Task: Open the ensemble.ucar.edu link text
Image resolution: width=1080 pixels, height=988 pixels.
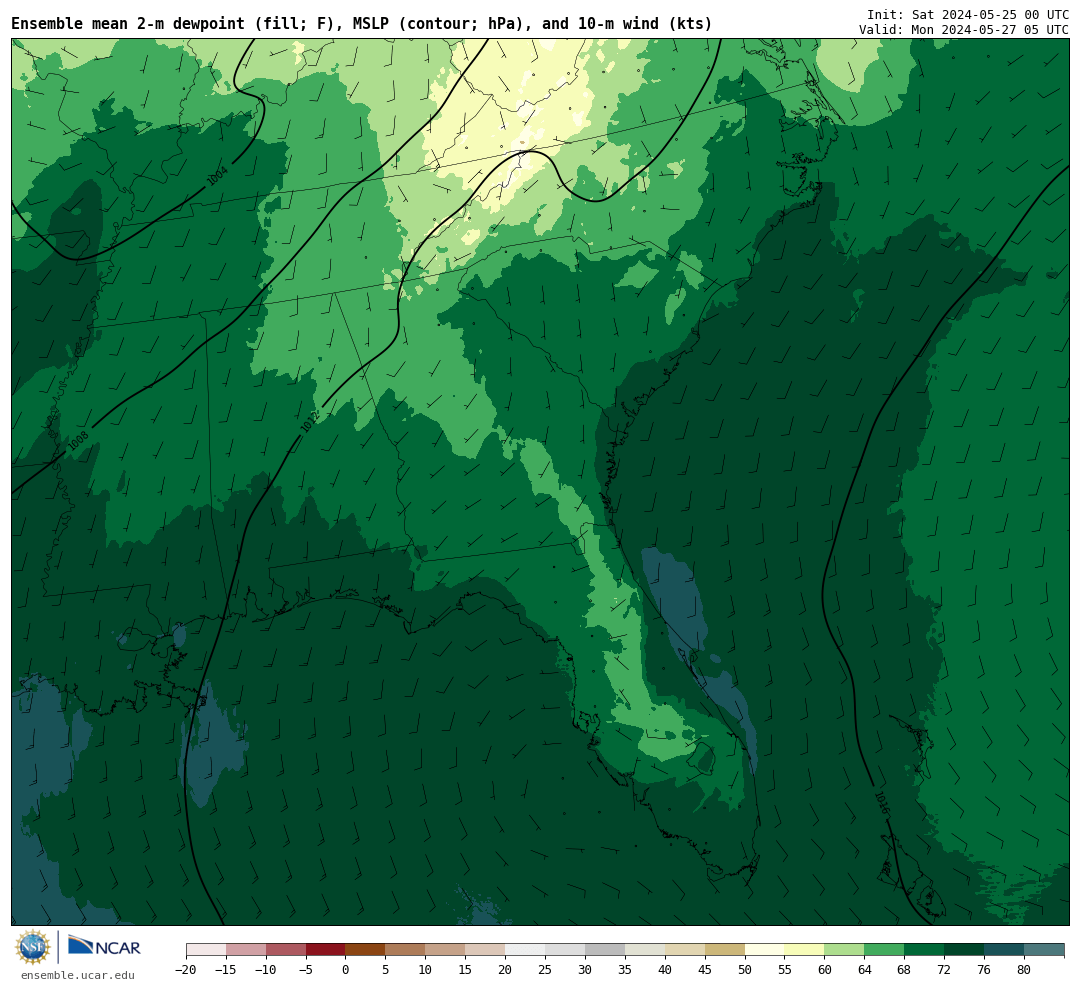Action: pos(78,975)
